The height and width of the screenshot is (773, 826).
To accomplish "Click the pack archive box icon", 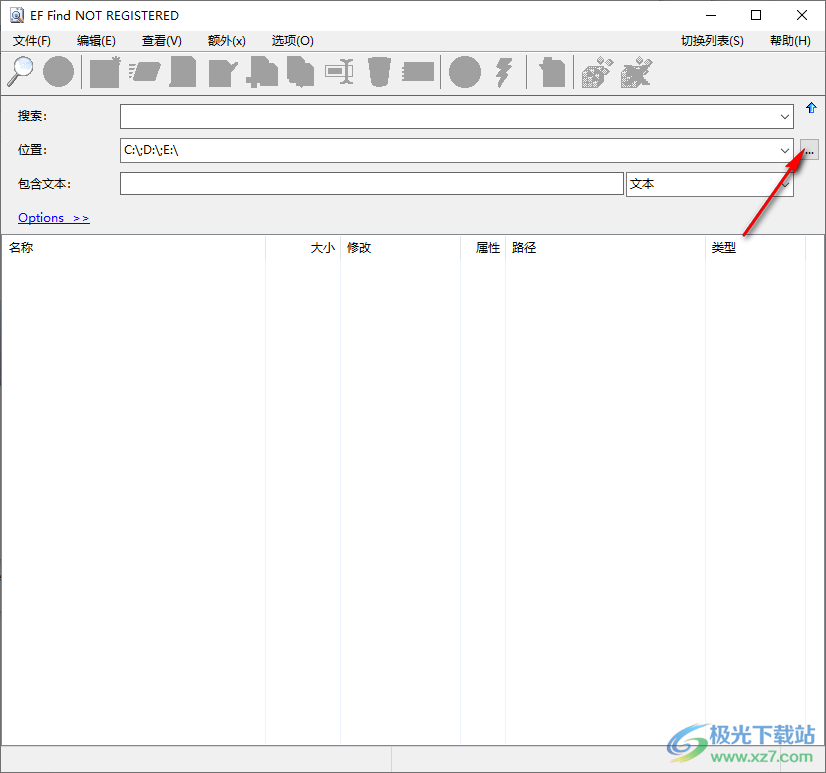I will pyautogui.click(x=597, y=72).
